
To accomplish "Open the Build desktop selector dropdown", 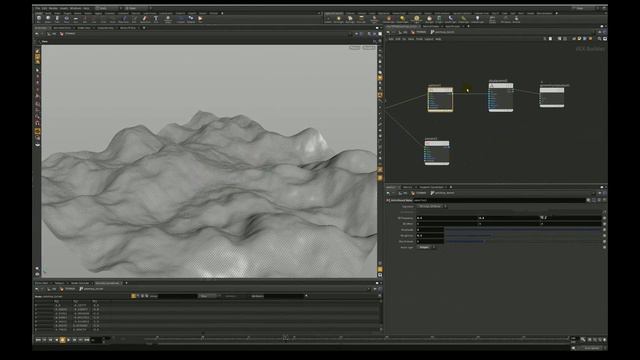I will (107, 8).
